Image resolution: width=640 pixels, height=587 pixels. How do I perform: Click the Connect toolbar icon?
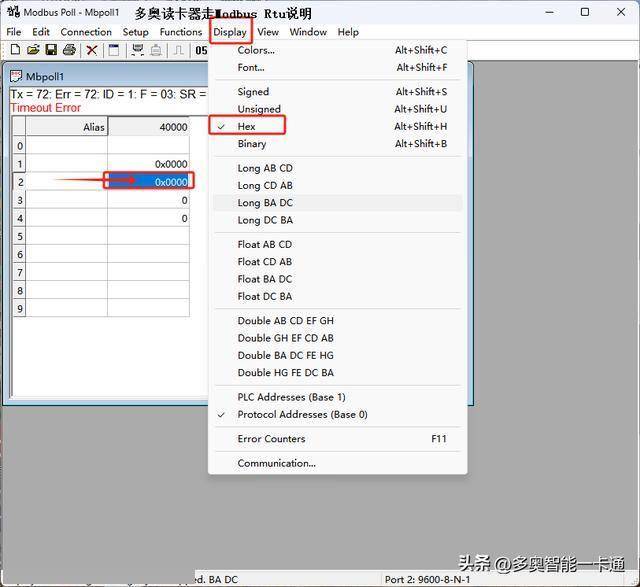click(x=138, y=50)
